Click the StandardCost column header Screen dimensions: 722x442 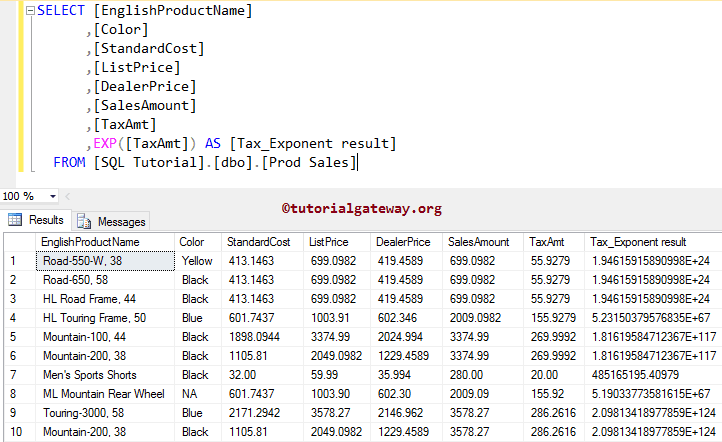[x=262, y=242]
